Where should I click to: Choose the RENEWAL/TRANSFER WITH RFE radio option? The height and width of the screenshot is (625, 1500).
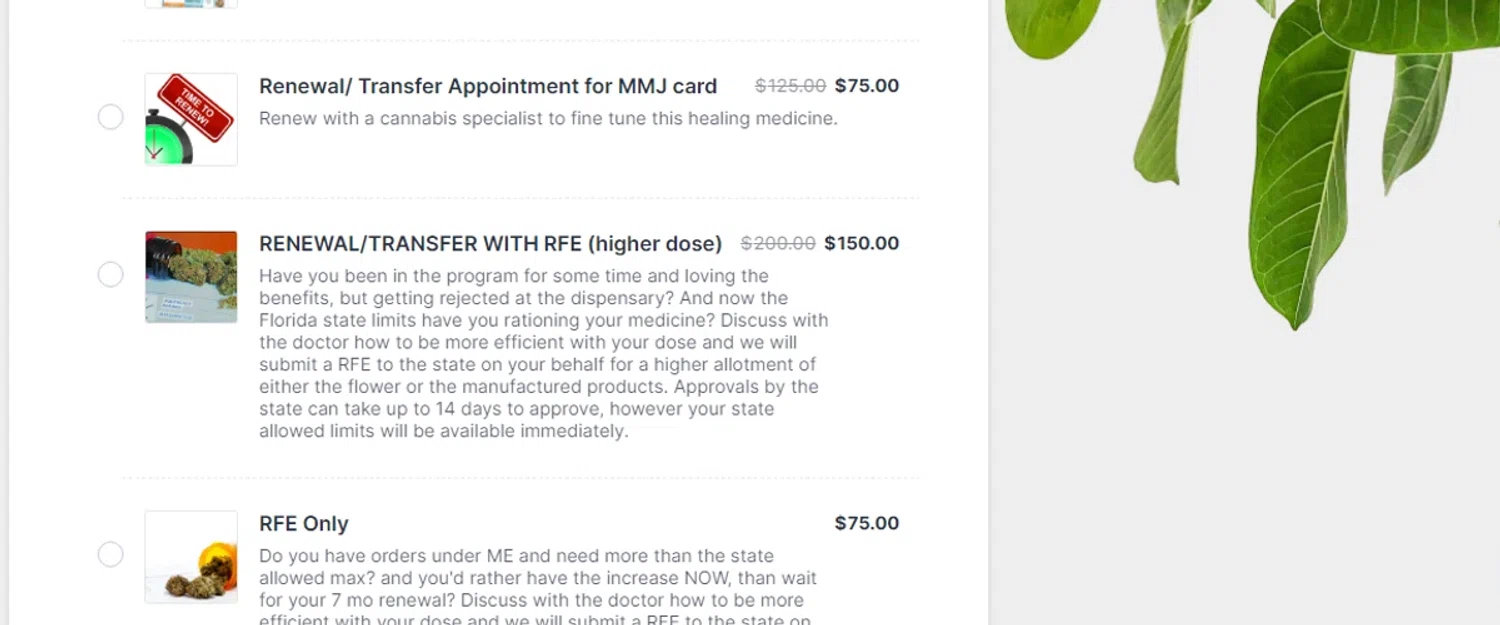pyautogui.click(x=110, y=275)
